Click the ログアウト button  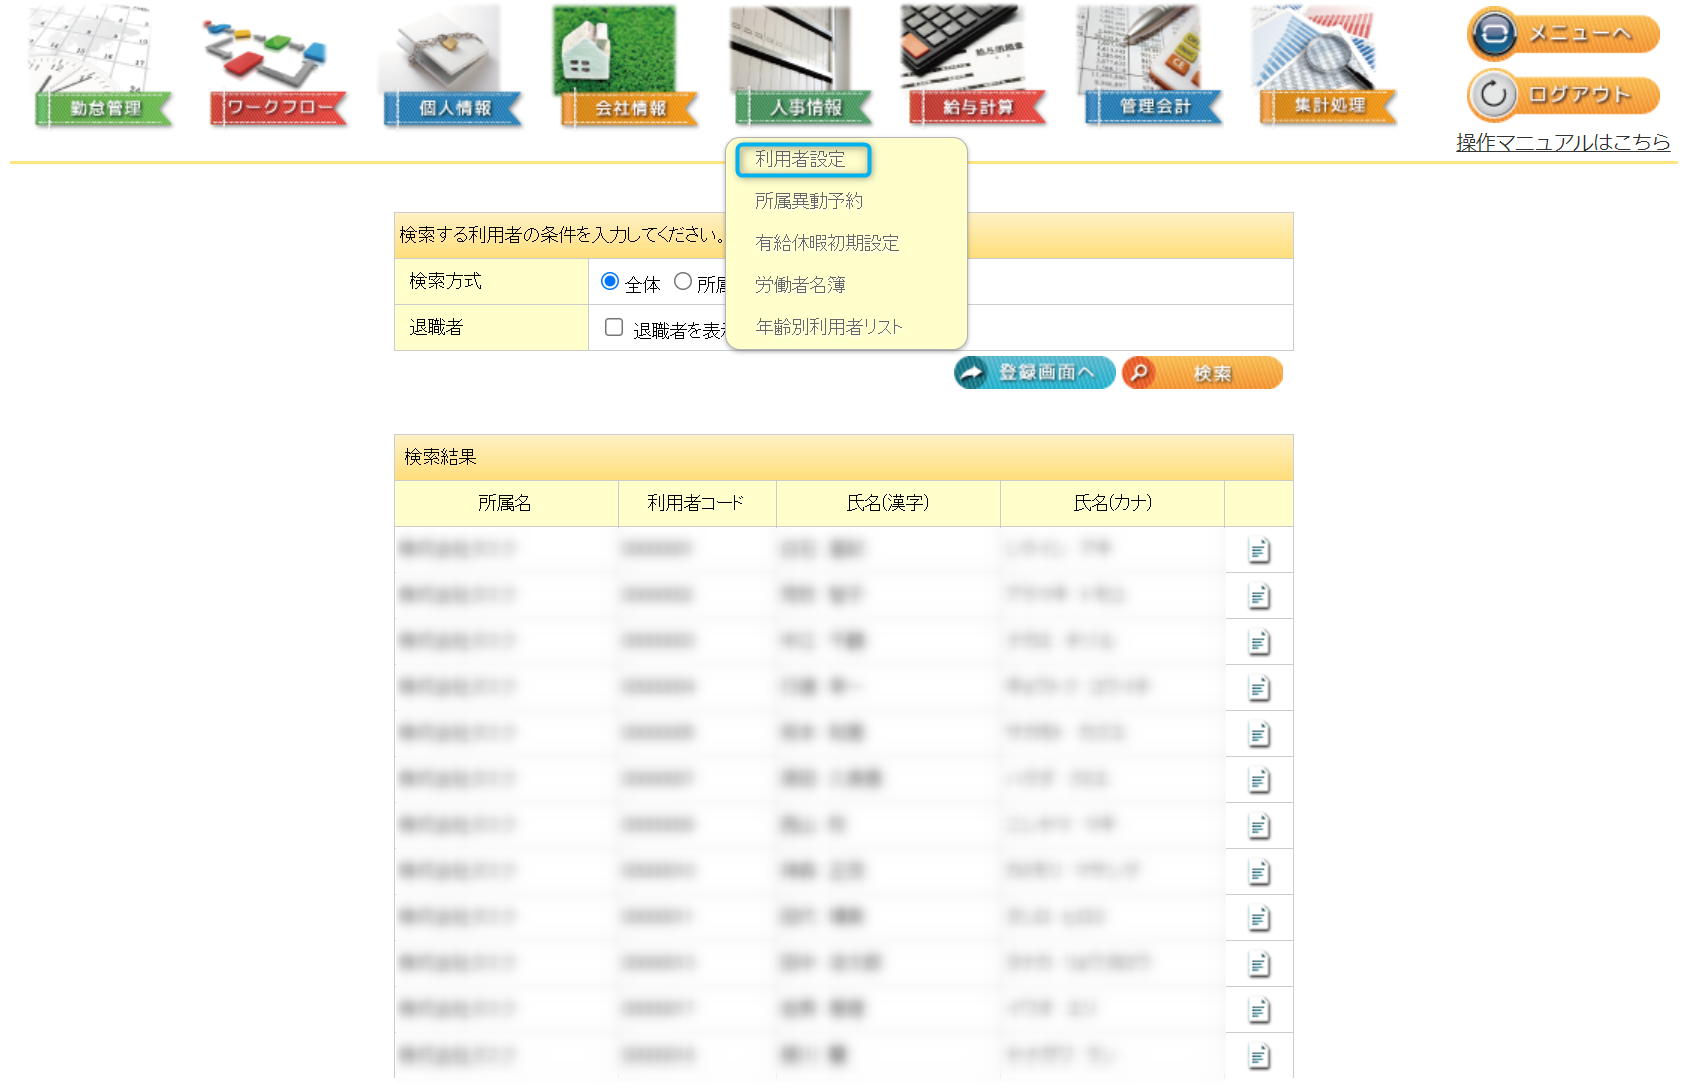coord(1563,95)
